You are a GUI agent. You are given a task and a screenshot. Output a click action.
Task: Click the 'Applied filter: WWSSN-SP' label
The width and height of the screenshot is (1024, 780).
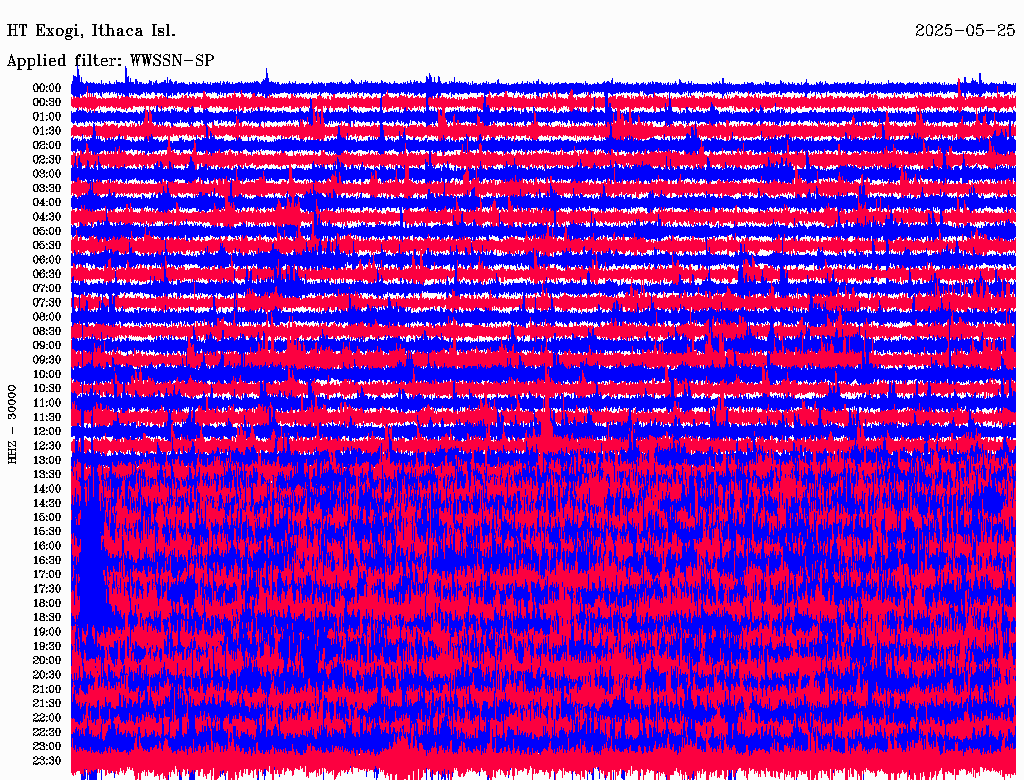click(x=110, y=61)
